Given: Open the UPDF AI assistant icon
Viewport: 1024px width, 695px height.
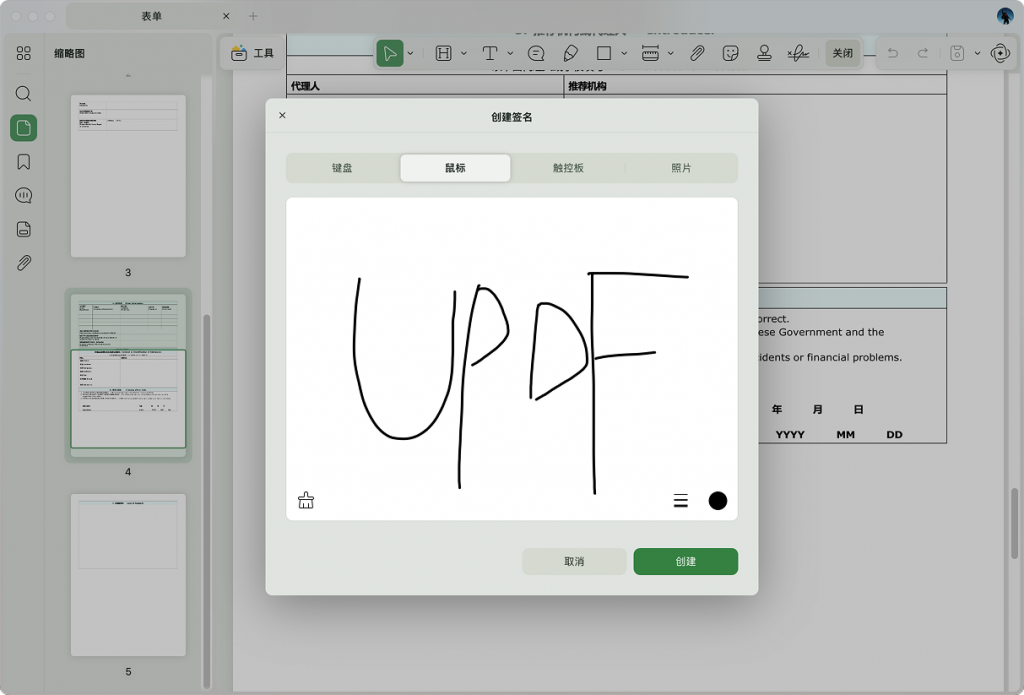Looking at the screenshot, I should click(1000, 53).
